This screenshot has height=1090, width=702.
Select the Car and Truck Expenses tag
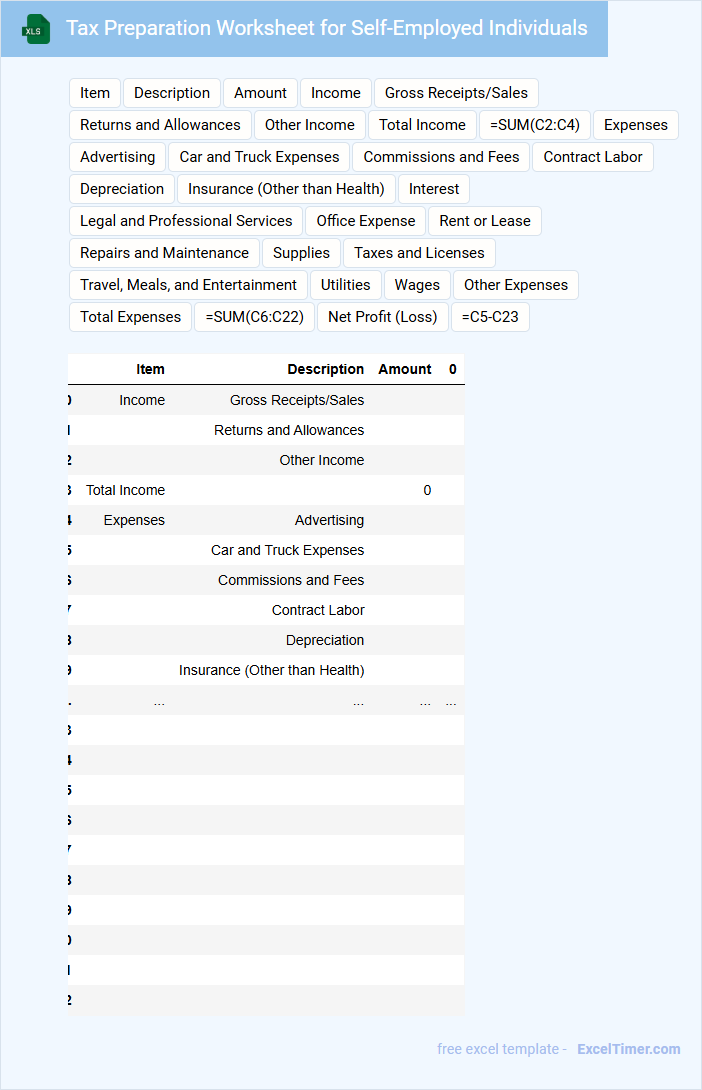point(259,157)
